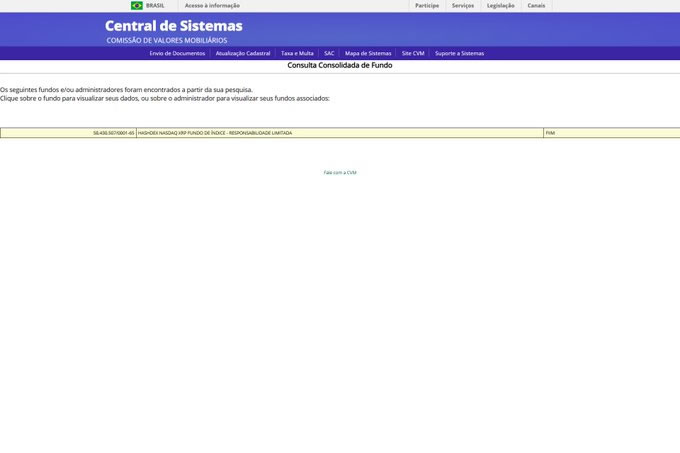Open the BRASIL portal link

pos(155,6)
